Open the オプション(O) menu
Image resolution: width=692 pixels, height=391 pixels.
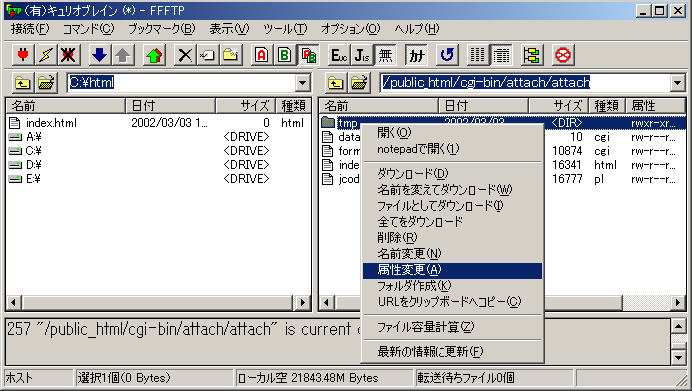coord(350,29)
